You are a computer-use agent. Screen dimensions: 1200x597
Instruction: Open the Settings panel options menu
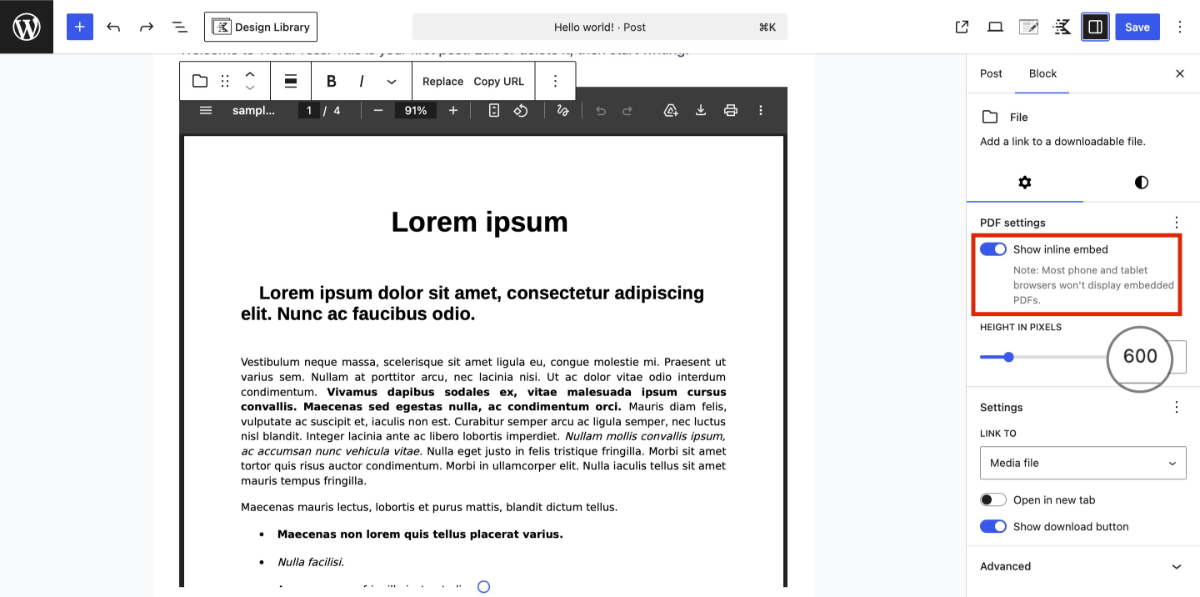click(1176, 407)
